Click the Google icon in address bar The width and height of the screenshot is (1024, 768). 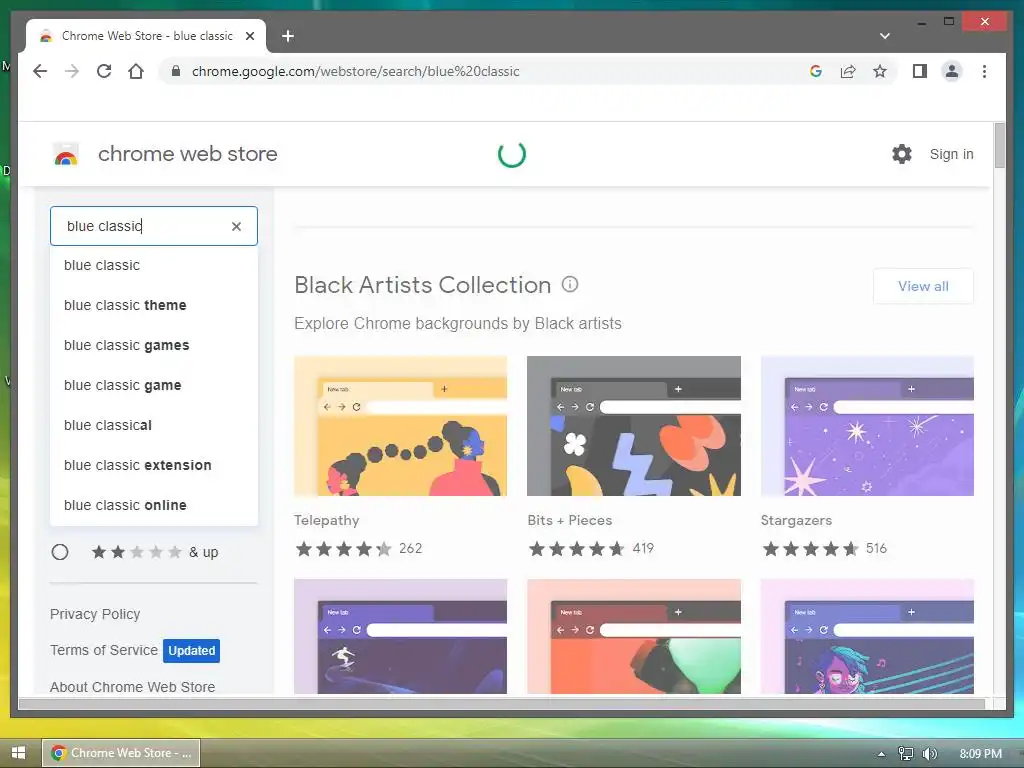816,71
